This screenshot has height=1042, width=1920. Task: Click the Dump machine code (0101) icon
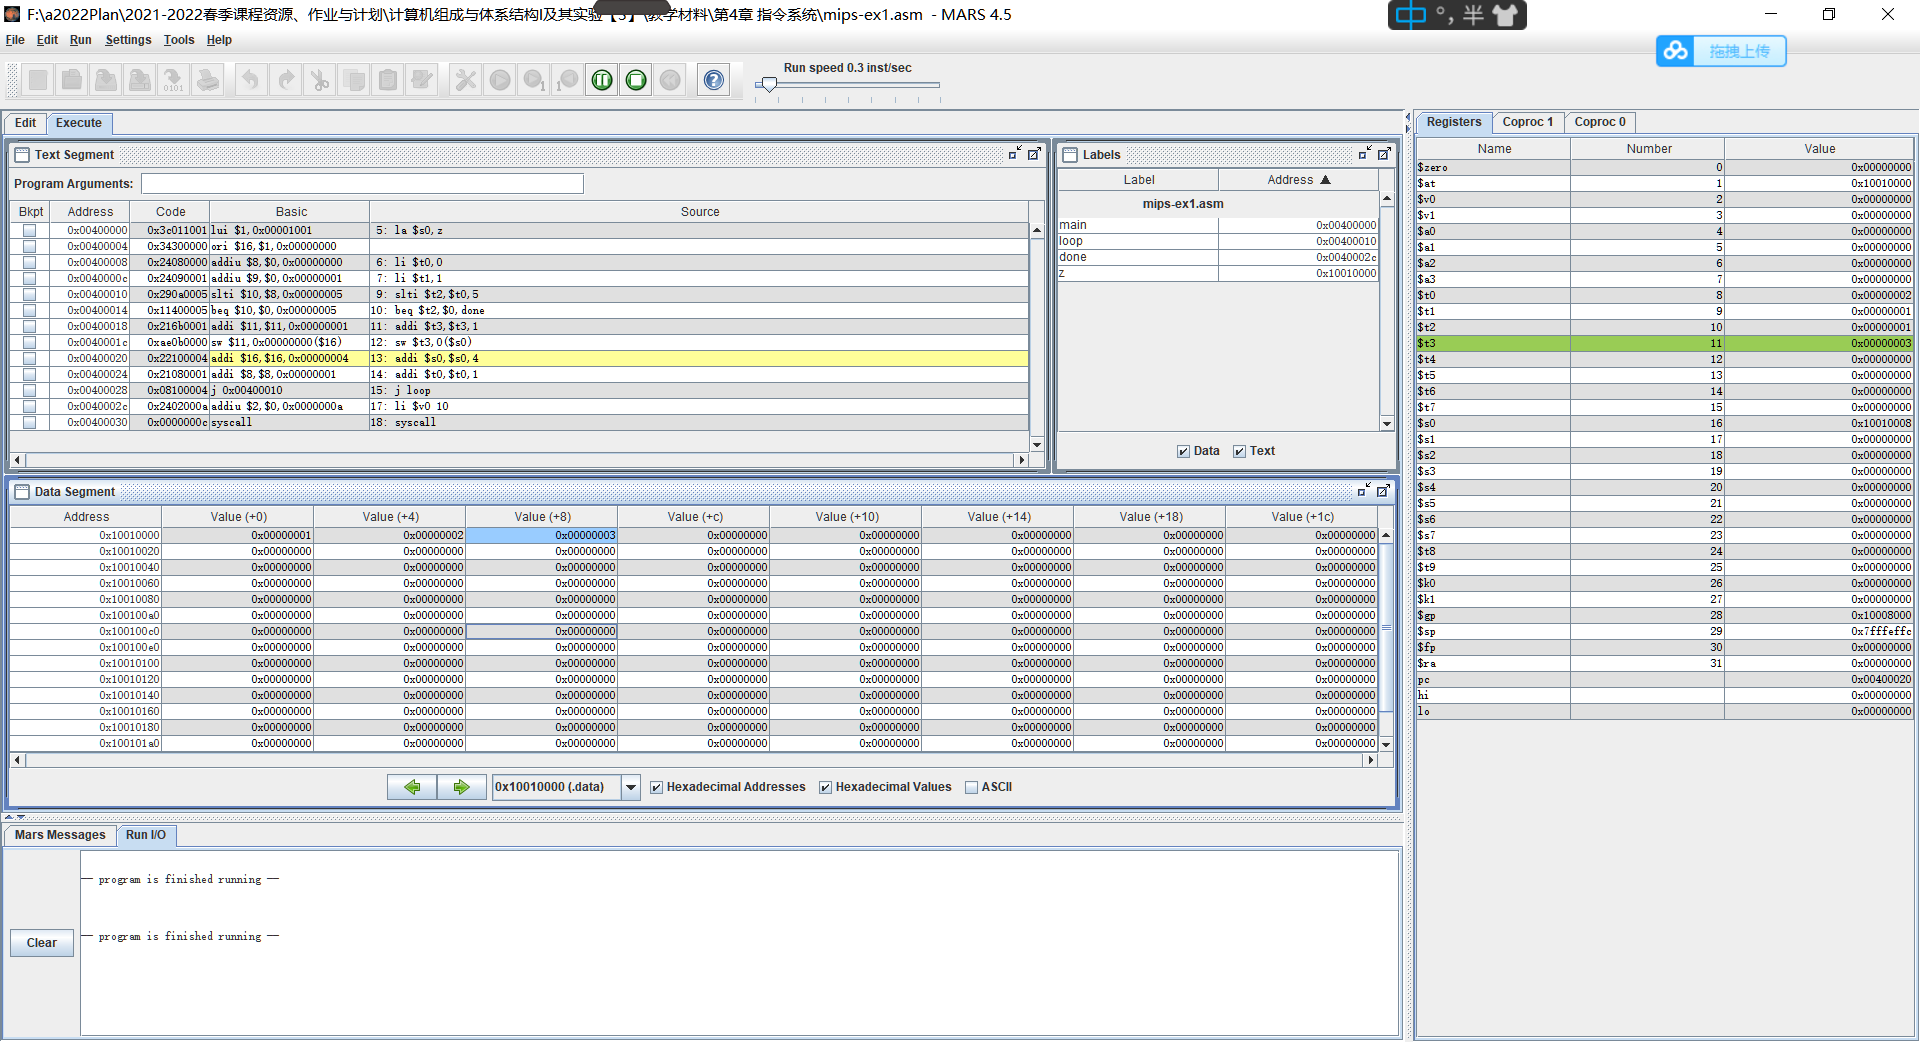tap(174, 80)
